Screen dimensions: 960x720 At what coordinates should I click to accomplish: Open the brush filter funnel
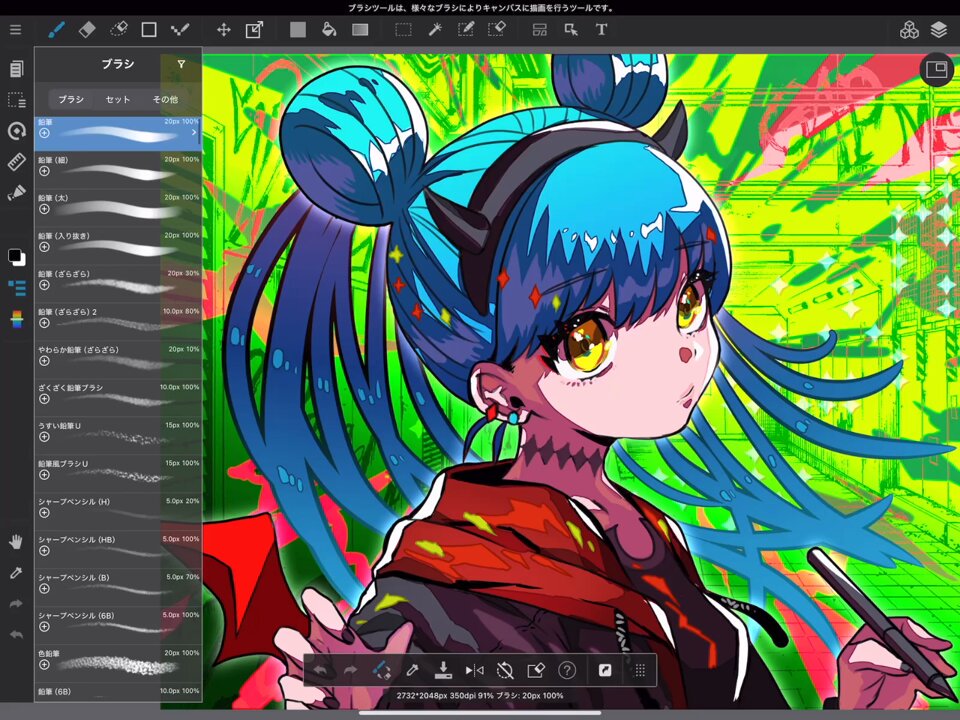(181, 64)
